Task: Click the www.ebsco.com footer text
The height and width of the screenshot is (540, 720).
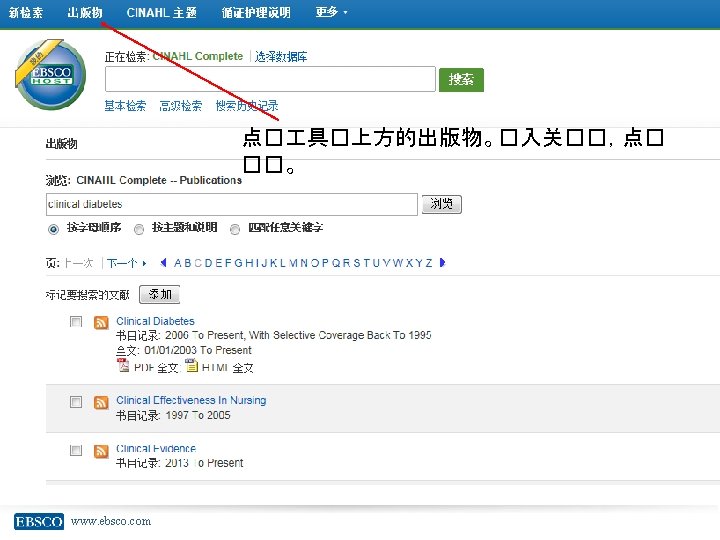Action: (111, 522)
